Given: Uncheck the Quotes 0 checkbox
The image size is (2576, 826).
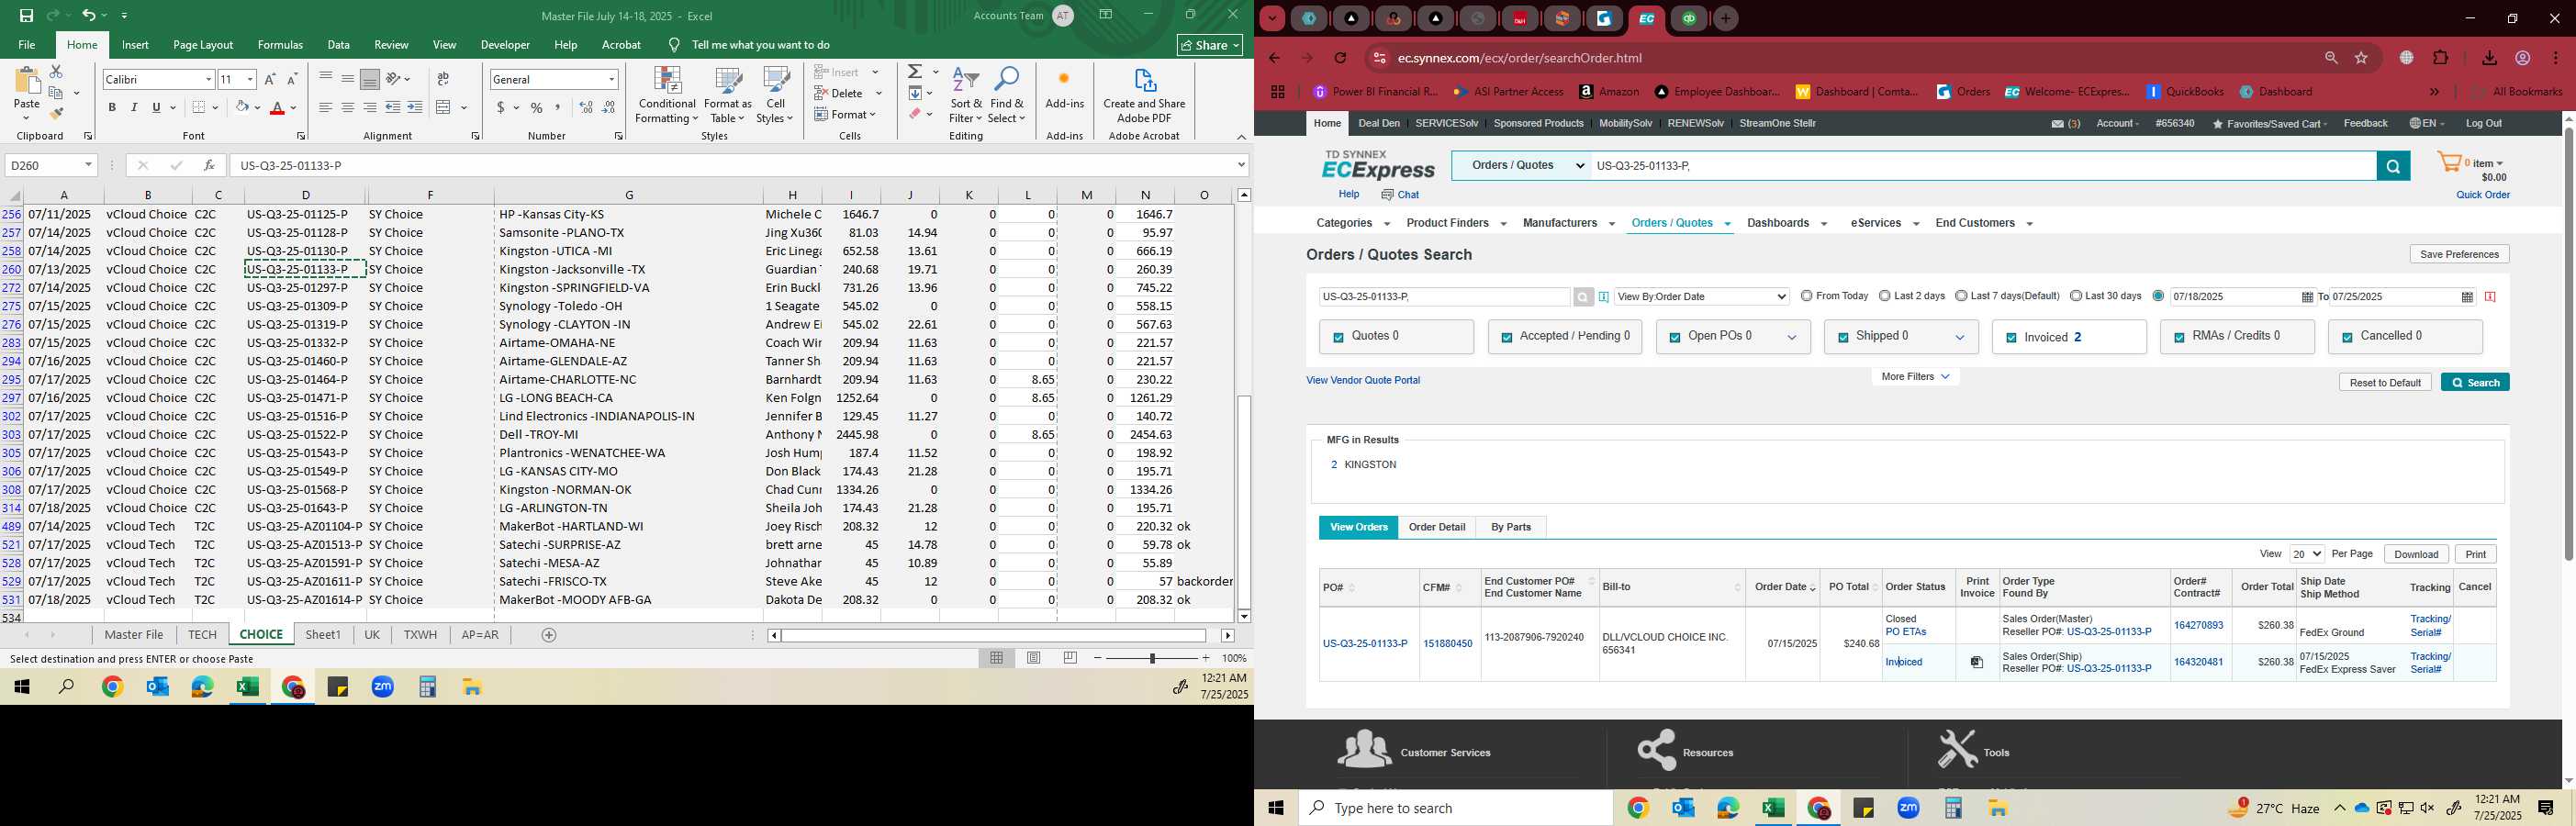Looking at the screenshot, I should 1338,338.
